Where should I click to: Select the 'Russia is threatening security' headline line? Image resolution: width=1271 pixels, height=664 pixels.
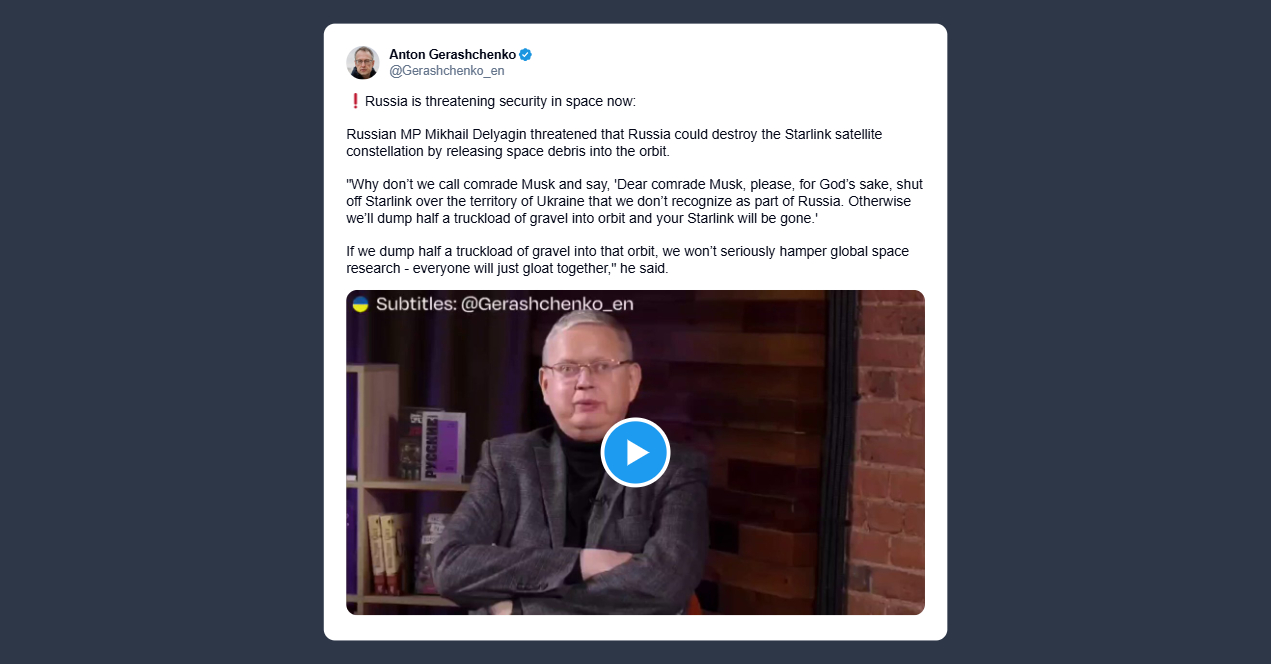(499, 101)
